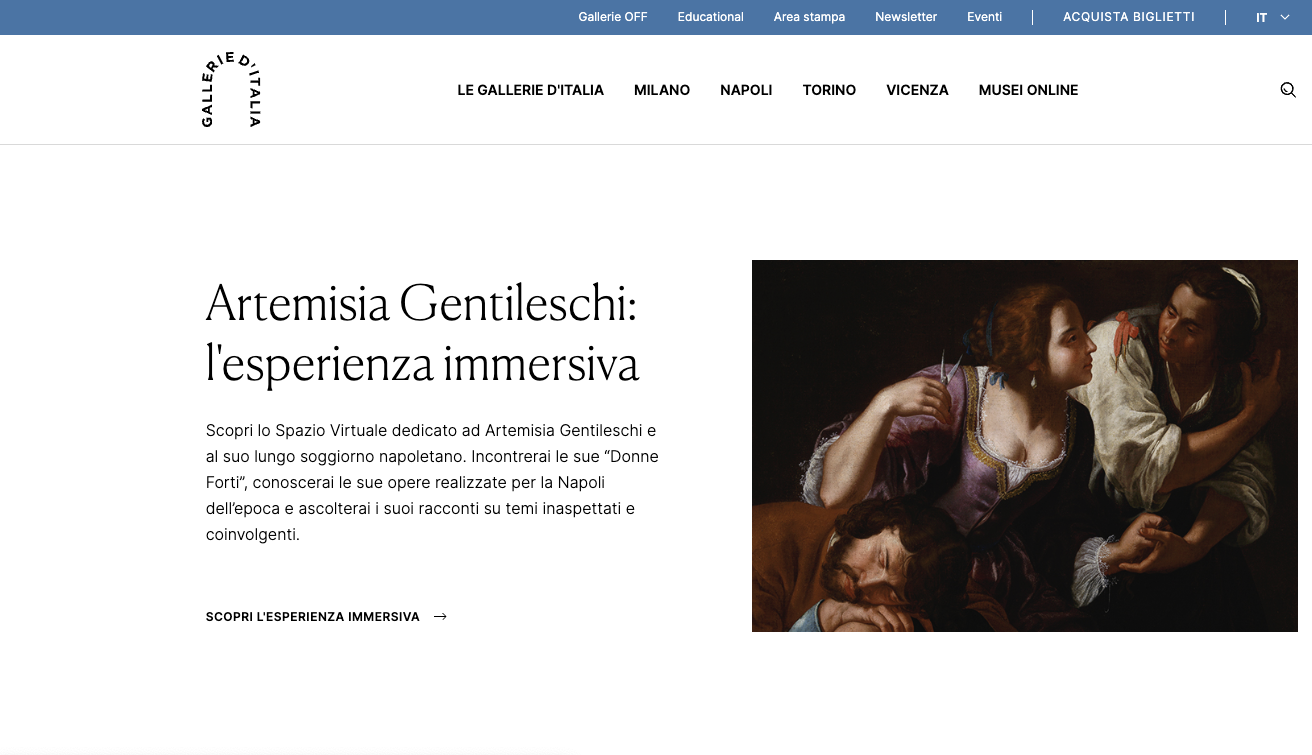Screen dimensions: 1312x755
Task: Open the Area stampa link
Action: coord(809,17)
